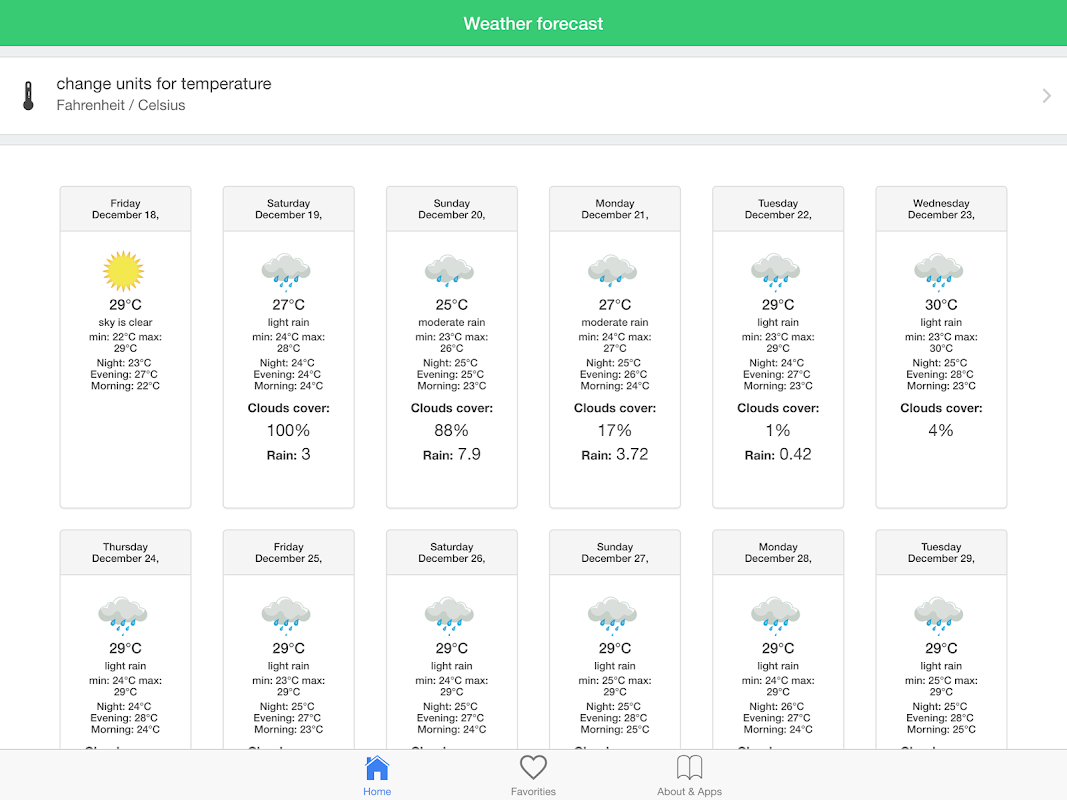Click Night: 26°C on Monday December 28
Screen dimensions: 1067x800
point(776,707)
